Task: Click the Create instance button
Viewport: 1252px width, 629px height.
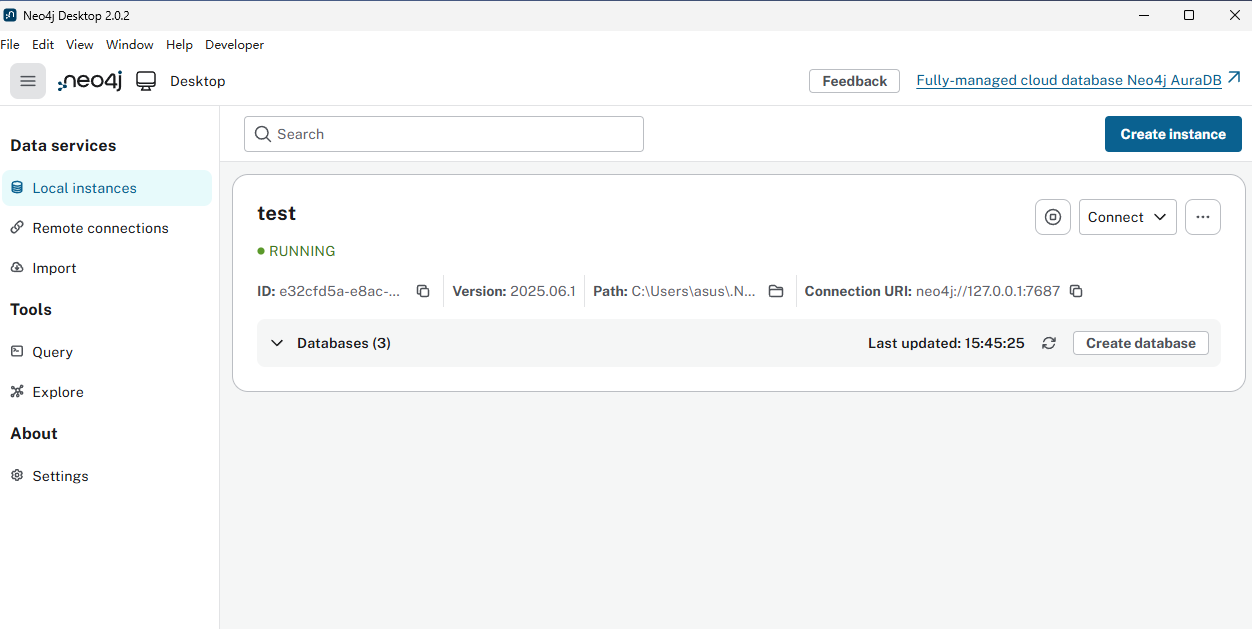Action: [x=1173, y=134]
